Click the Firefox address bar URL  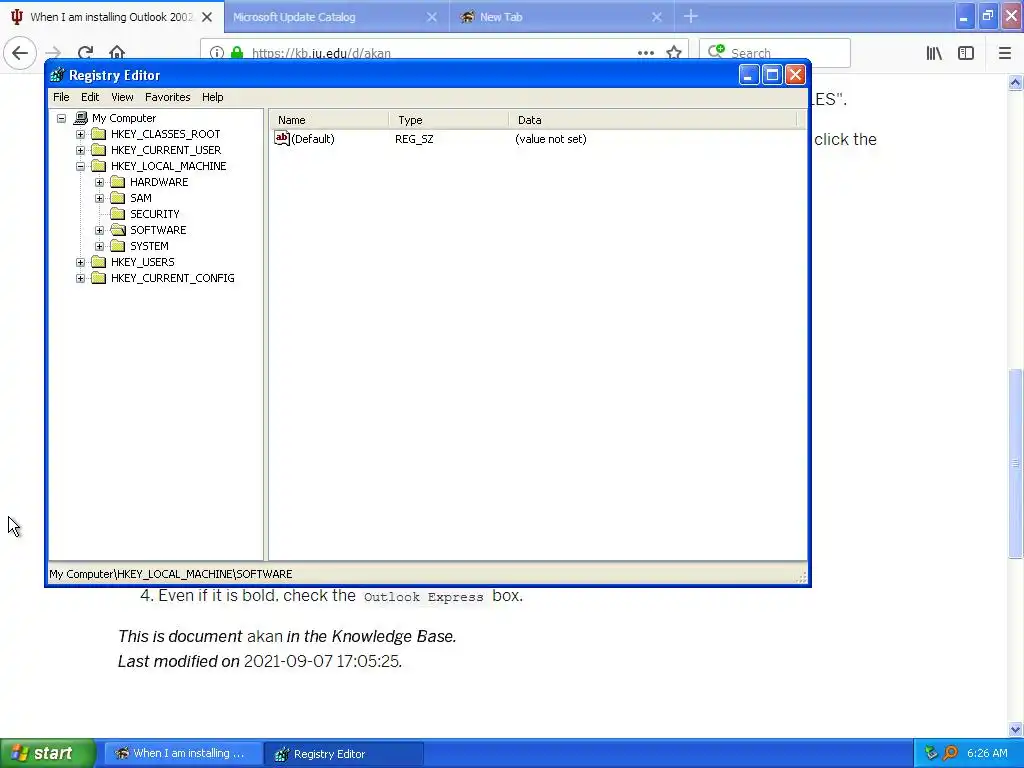click(321, 53)
